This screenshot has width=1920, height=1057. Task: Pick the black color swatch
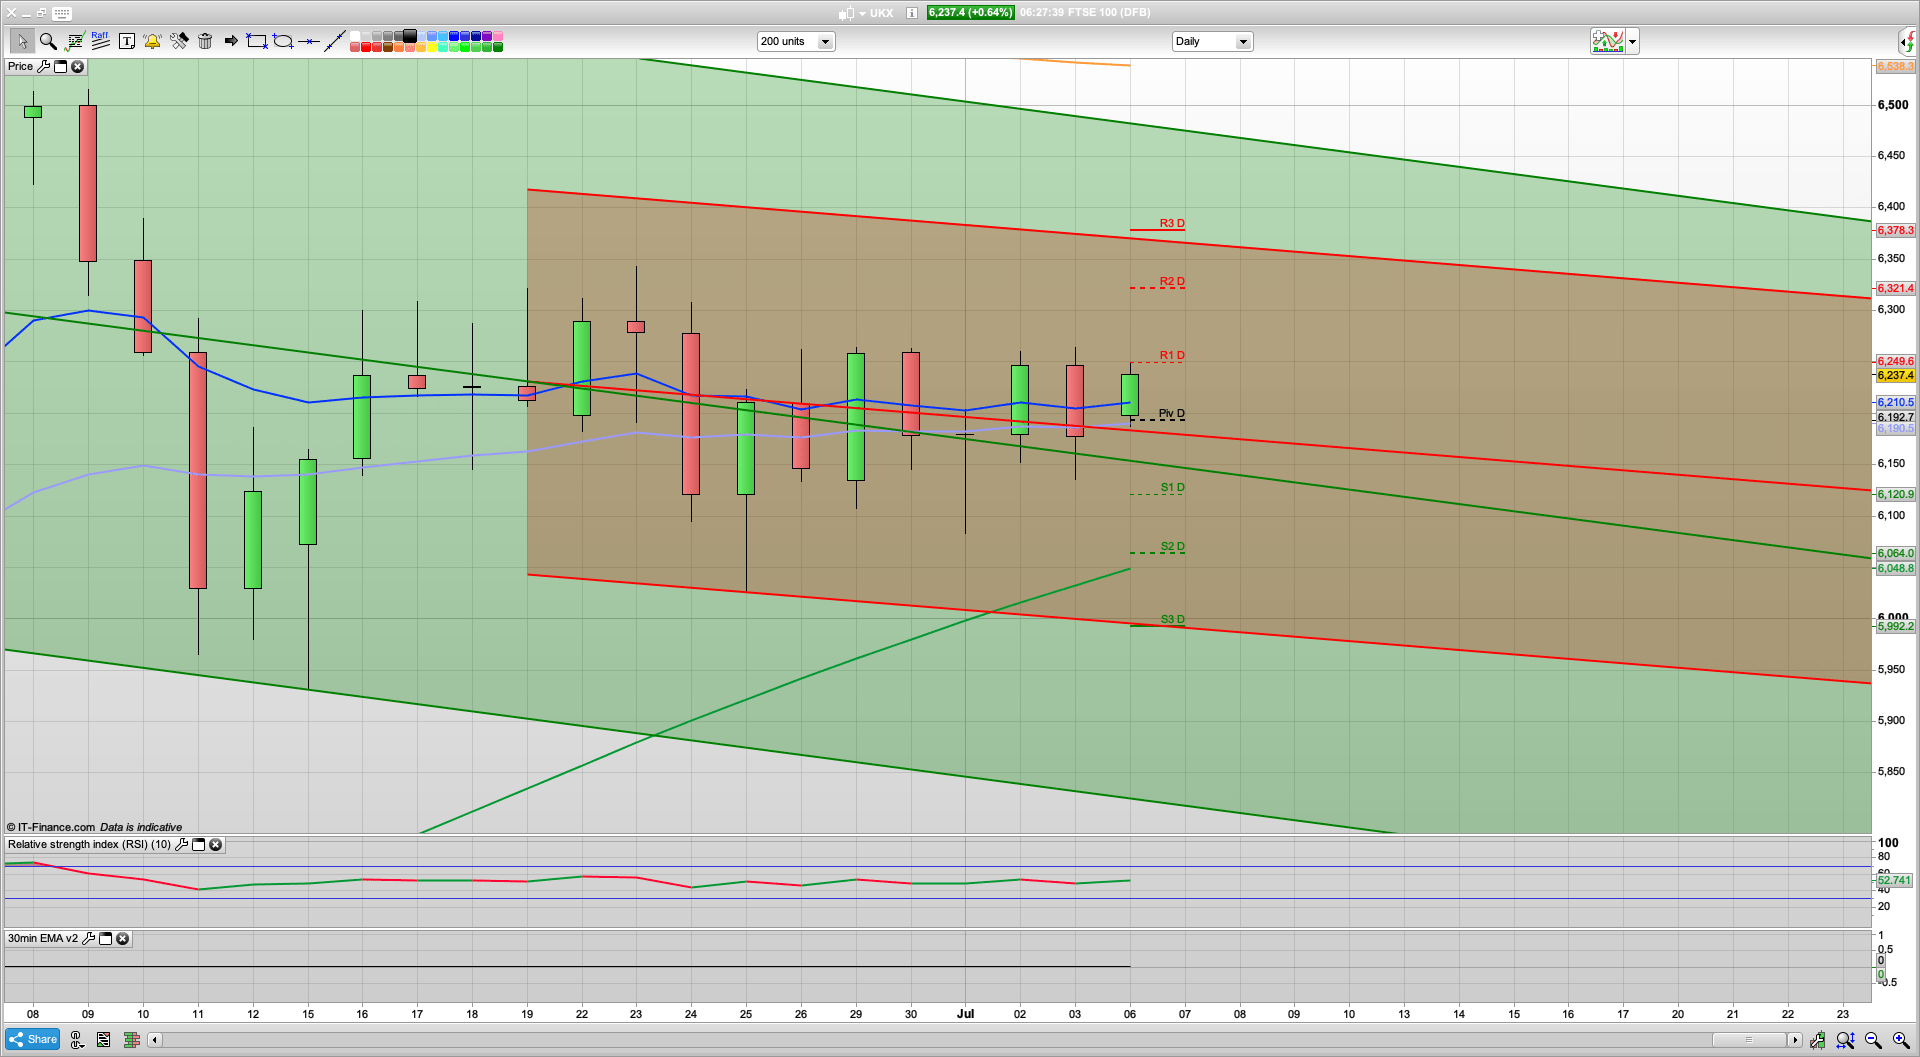click(410, 36)
